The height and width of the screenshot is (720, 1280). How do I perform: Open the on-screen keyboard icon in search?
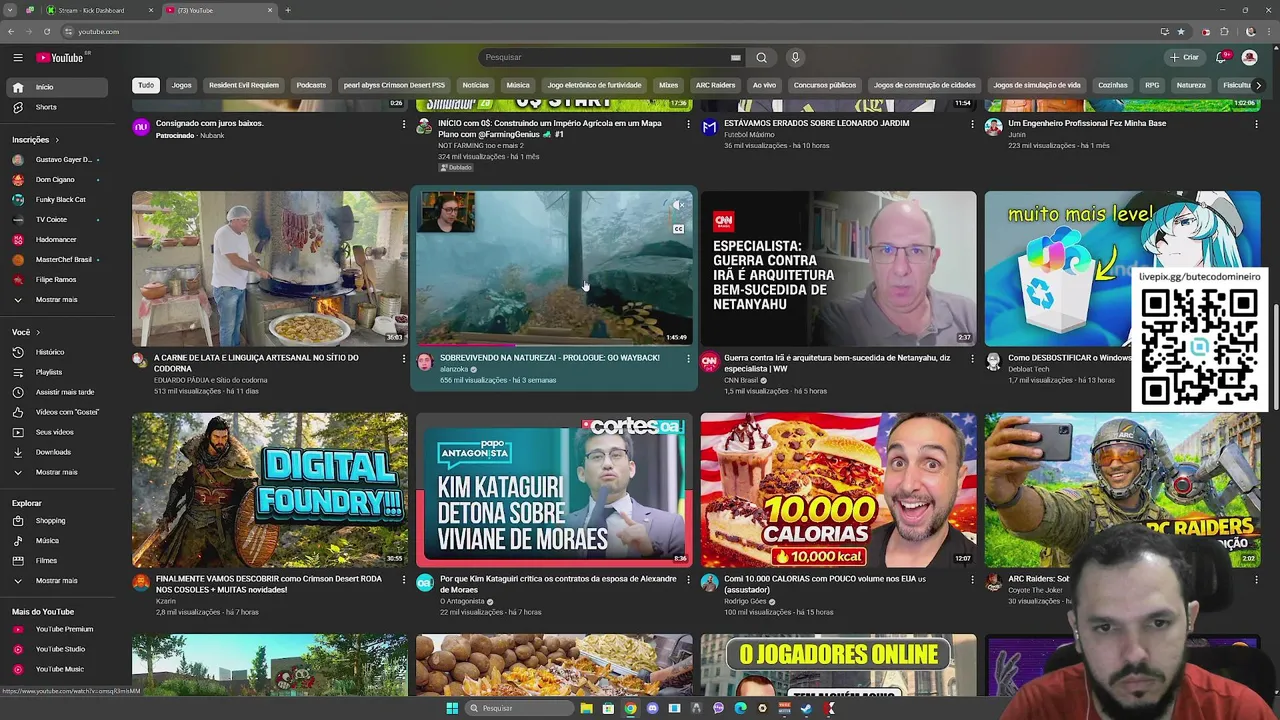(x=735, y=57)
